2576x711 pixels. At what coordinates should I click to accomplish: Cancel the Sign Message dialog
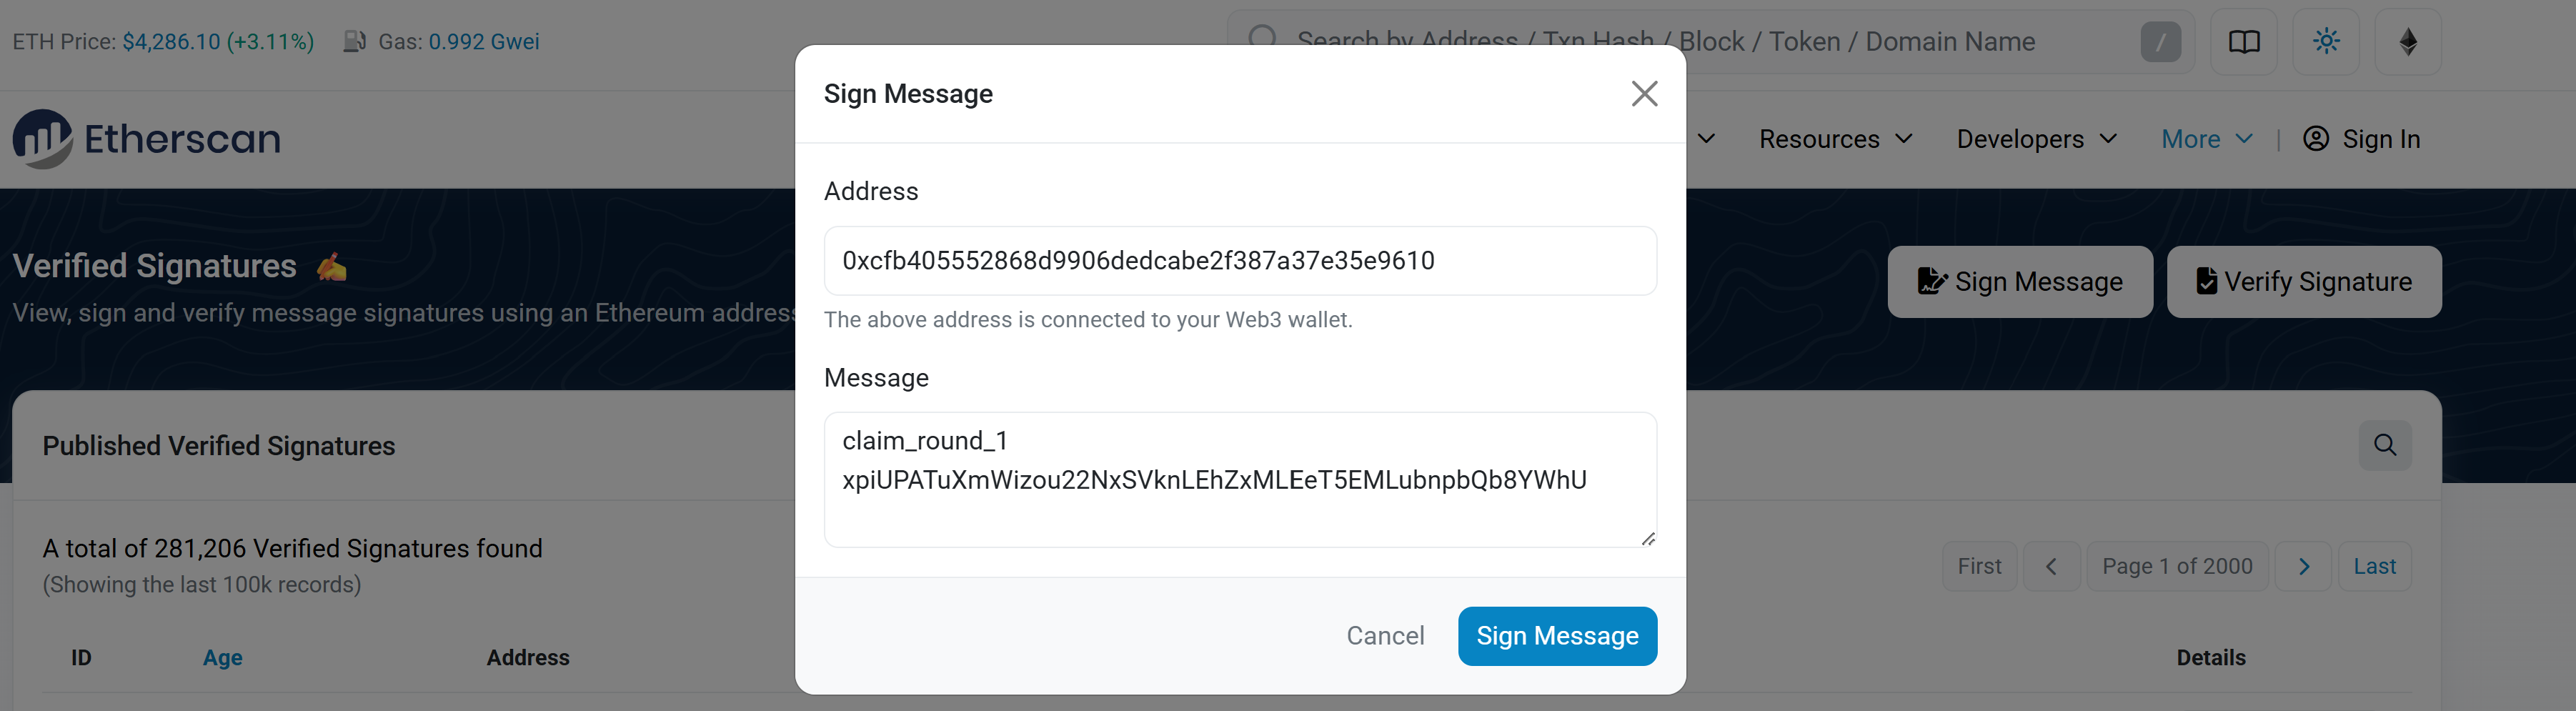[x=1384, y=636]
